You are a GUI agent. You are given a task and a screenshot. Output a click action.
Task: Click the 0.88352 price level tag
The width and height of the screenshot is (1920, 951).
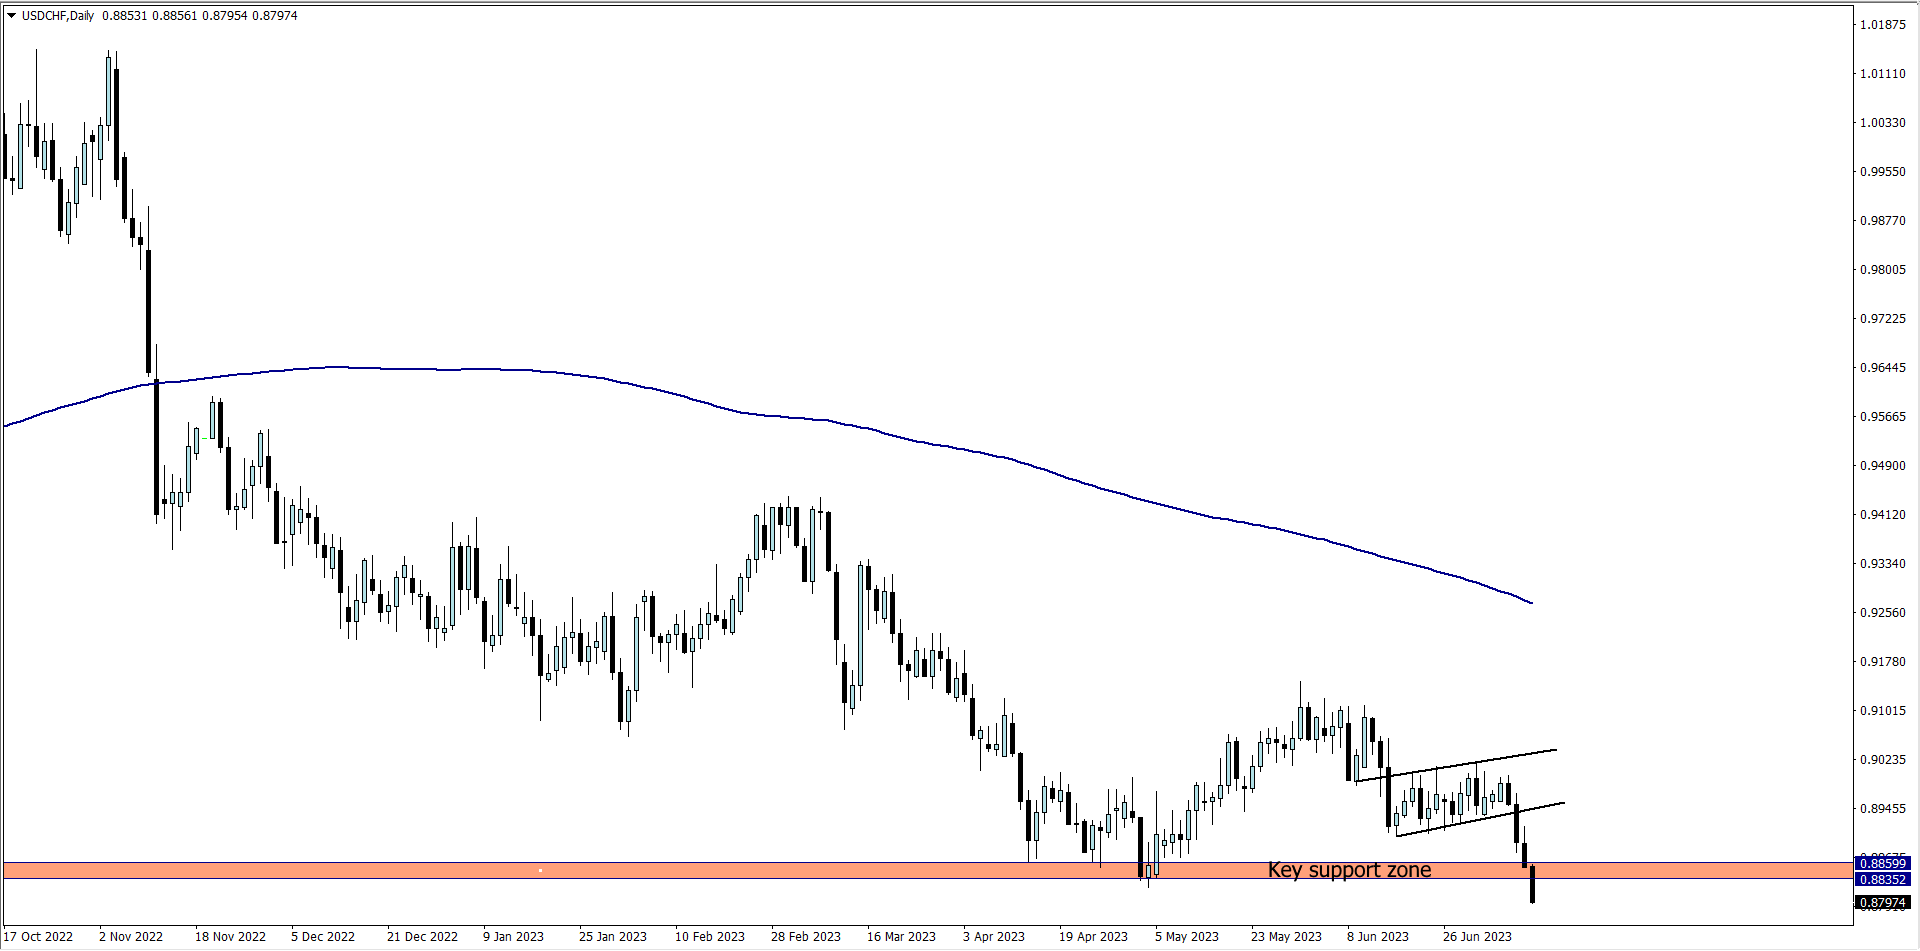[x=1882, y=880]
